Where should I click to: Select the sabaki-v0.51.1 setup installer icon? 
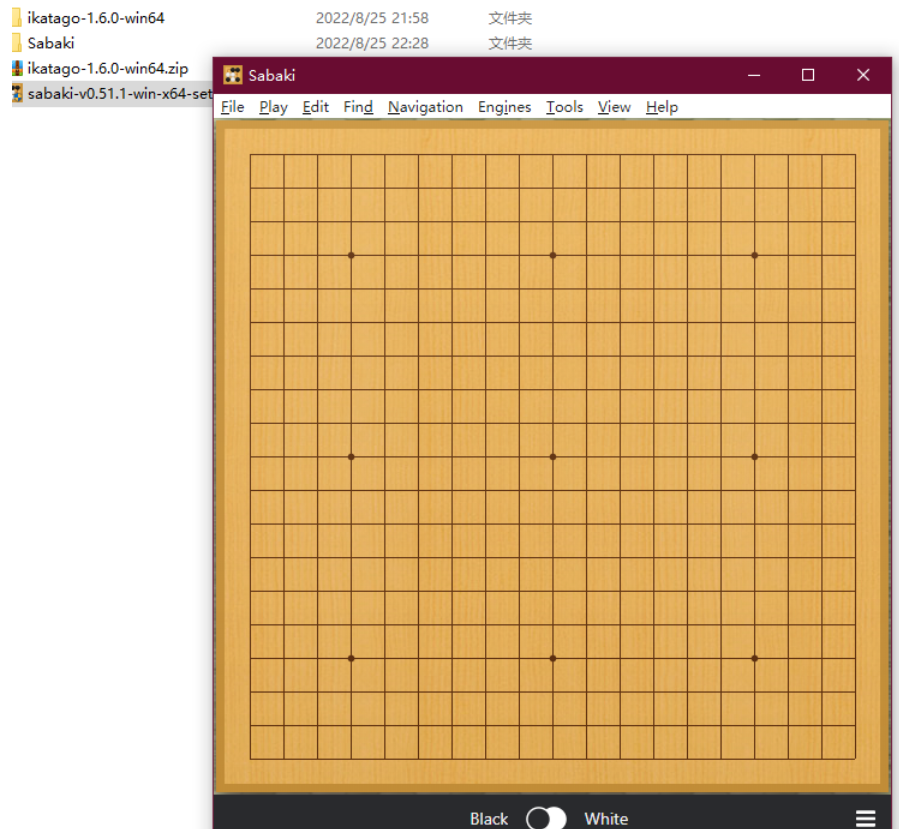click(17, 93)
